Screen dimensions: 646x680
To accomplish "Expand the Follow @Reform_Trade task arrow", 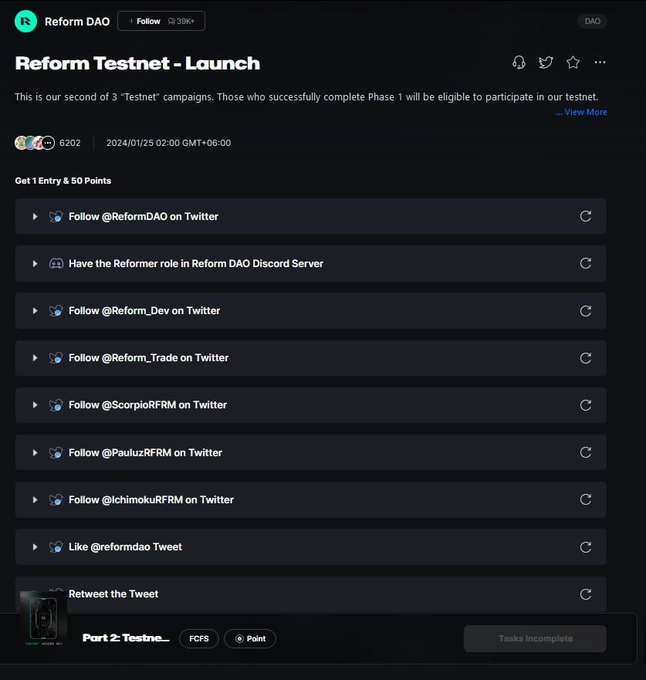I will point(35,358).
